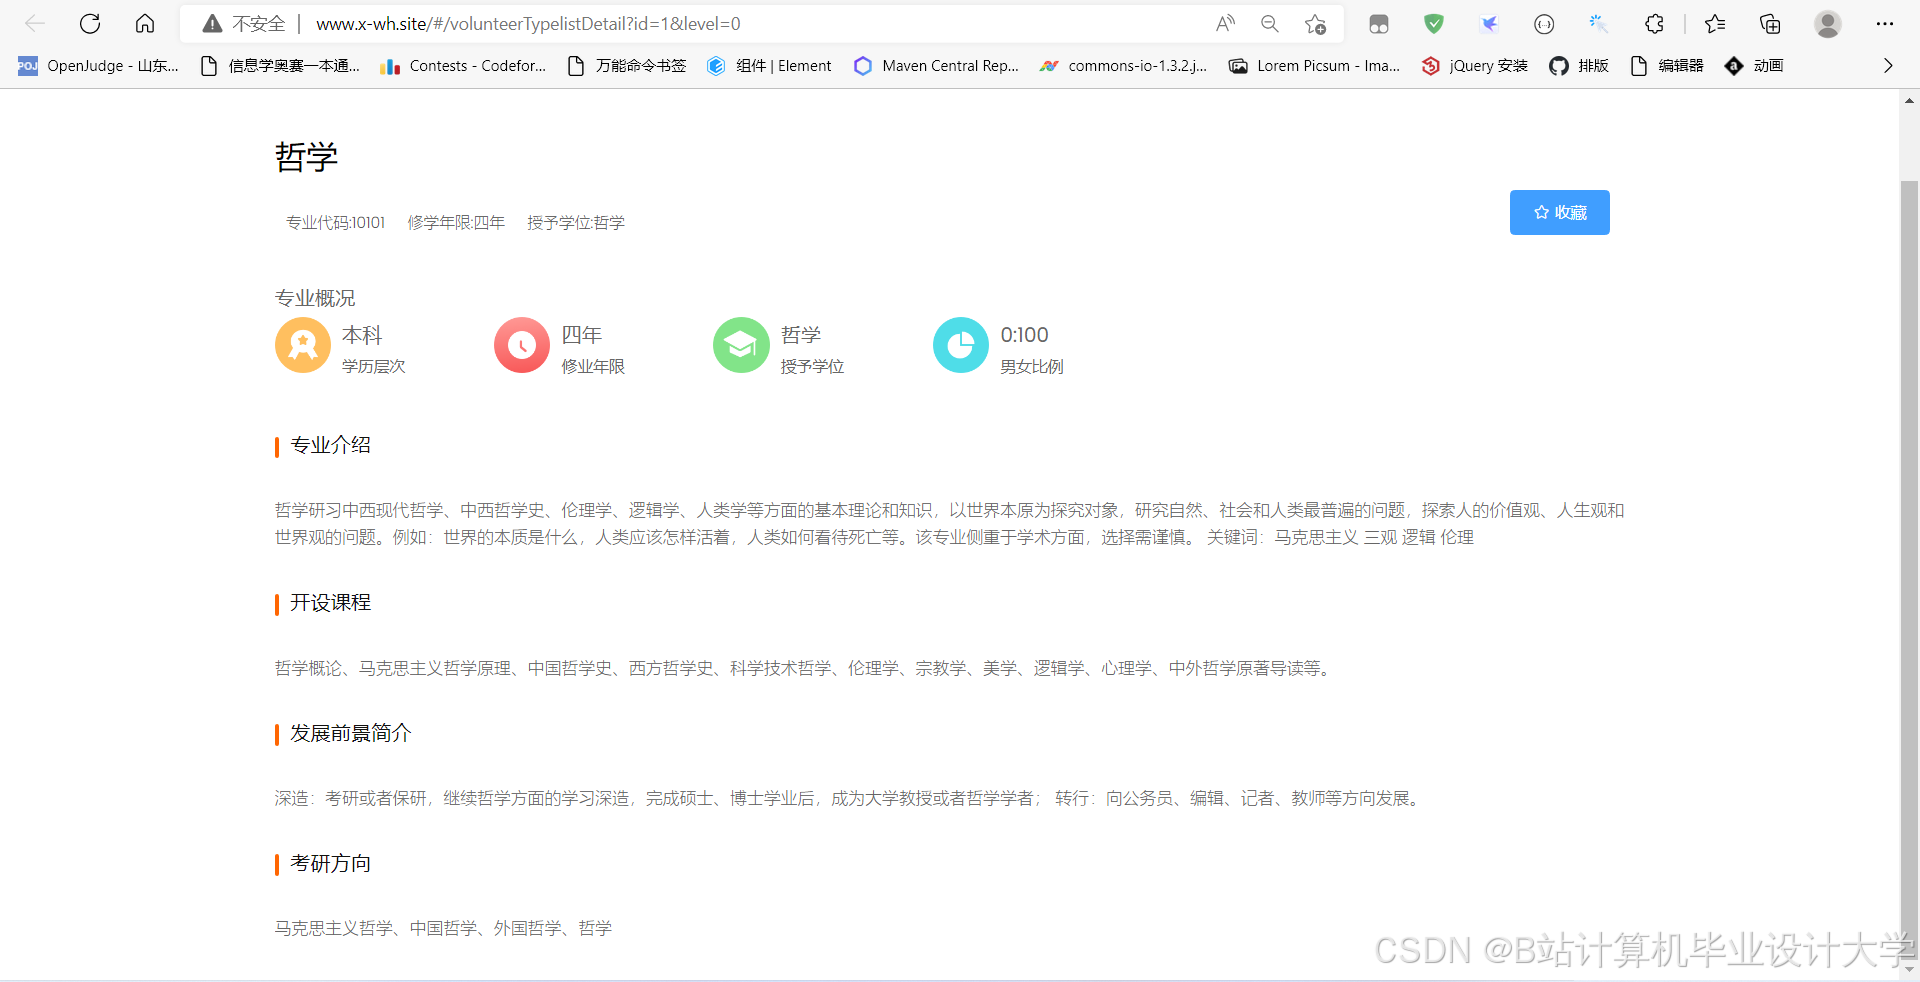1920x982 pixels.
Task: Click the 发展前景简介 section heading
Action: pos(350,733)
